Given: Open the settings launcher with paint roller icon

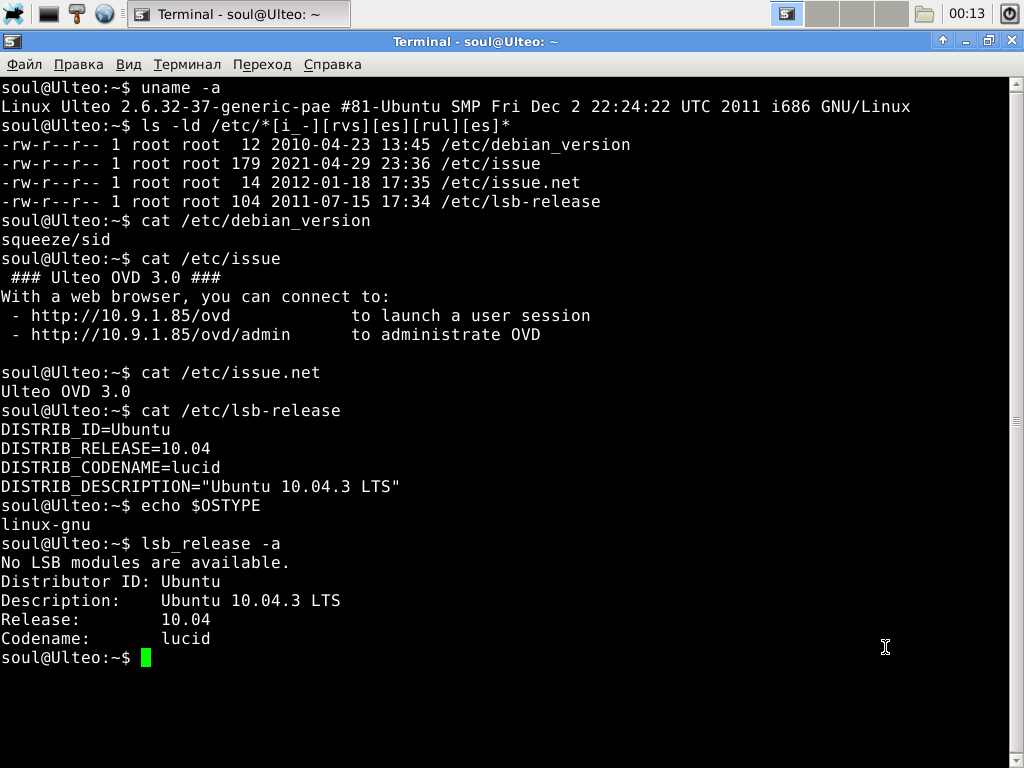Looking at the screenshot, I should pyautogui.click(x=77, y=14).
